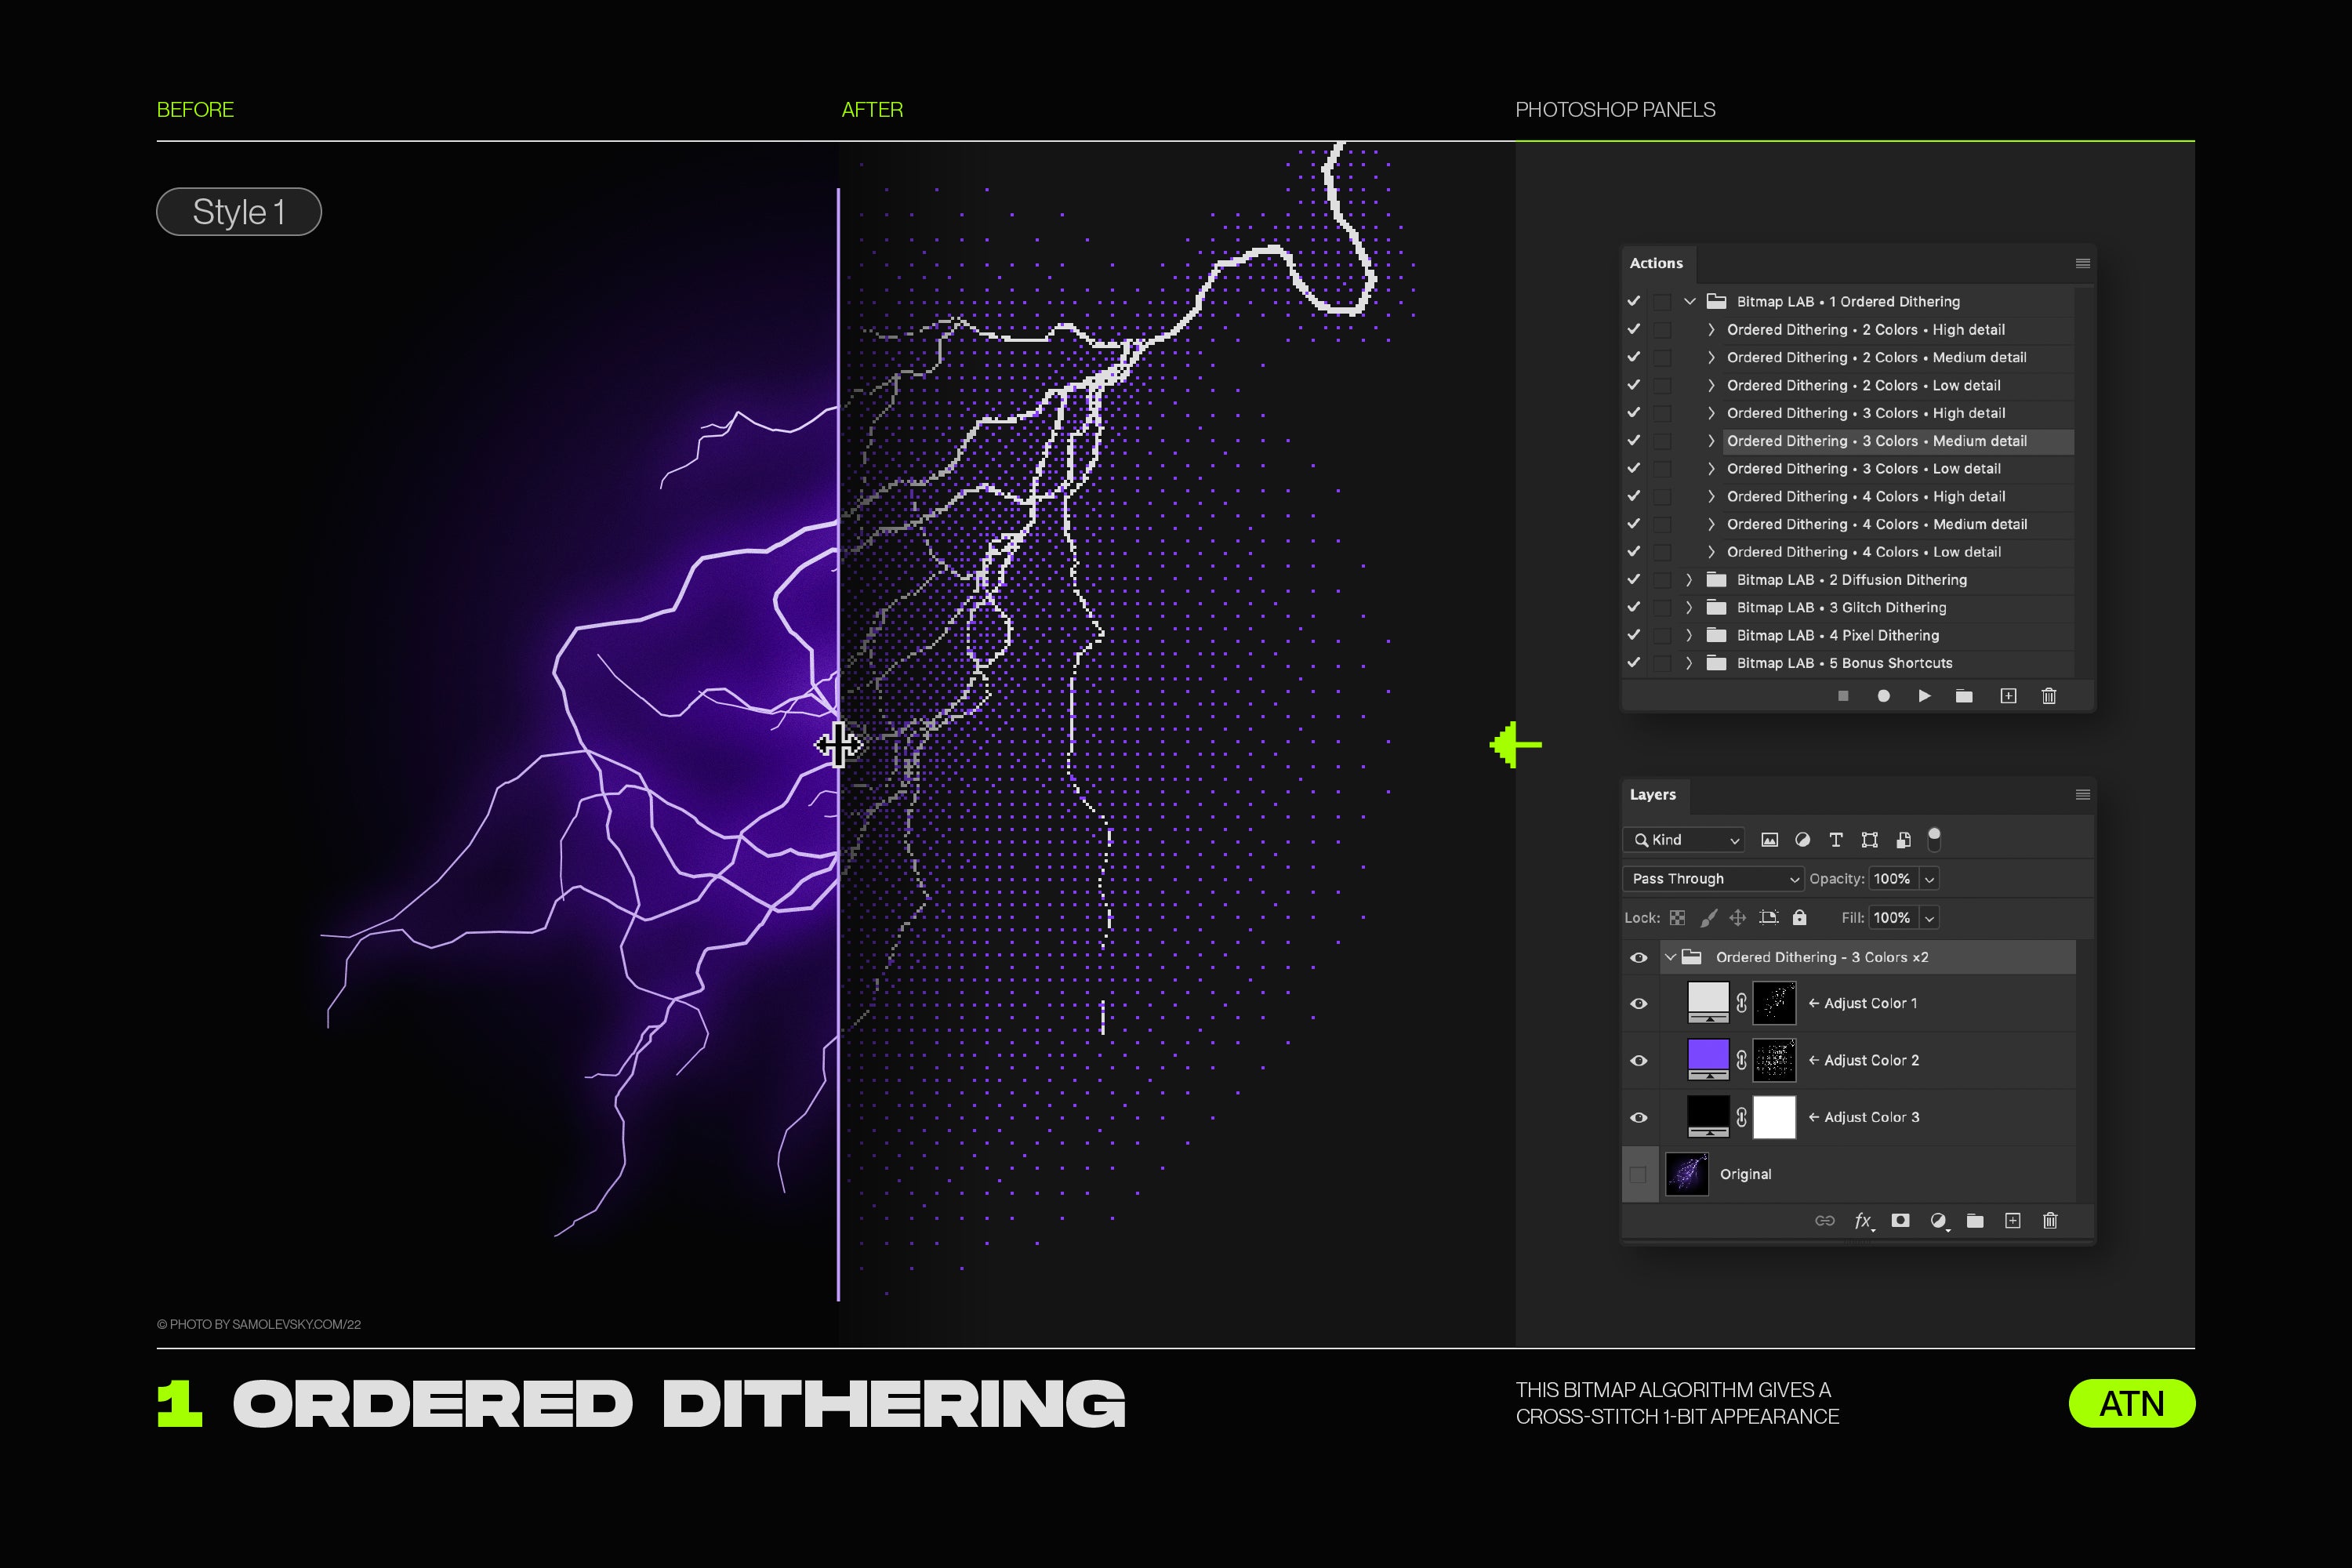2352x1568 pixels.
Task: Open the Actions panel flyout menu
Action: (2082, 263)
